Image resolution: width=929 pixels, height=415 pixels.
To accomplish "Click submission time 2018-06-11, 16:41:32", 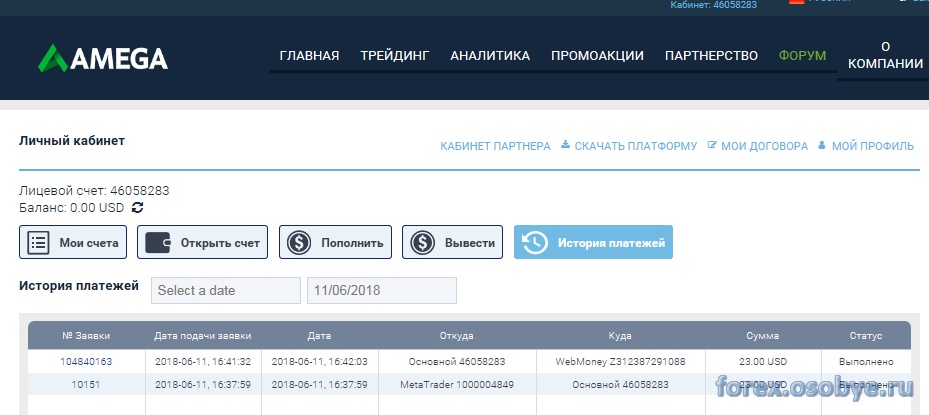I will (x=203, y=361).
